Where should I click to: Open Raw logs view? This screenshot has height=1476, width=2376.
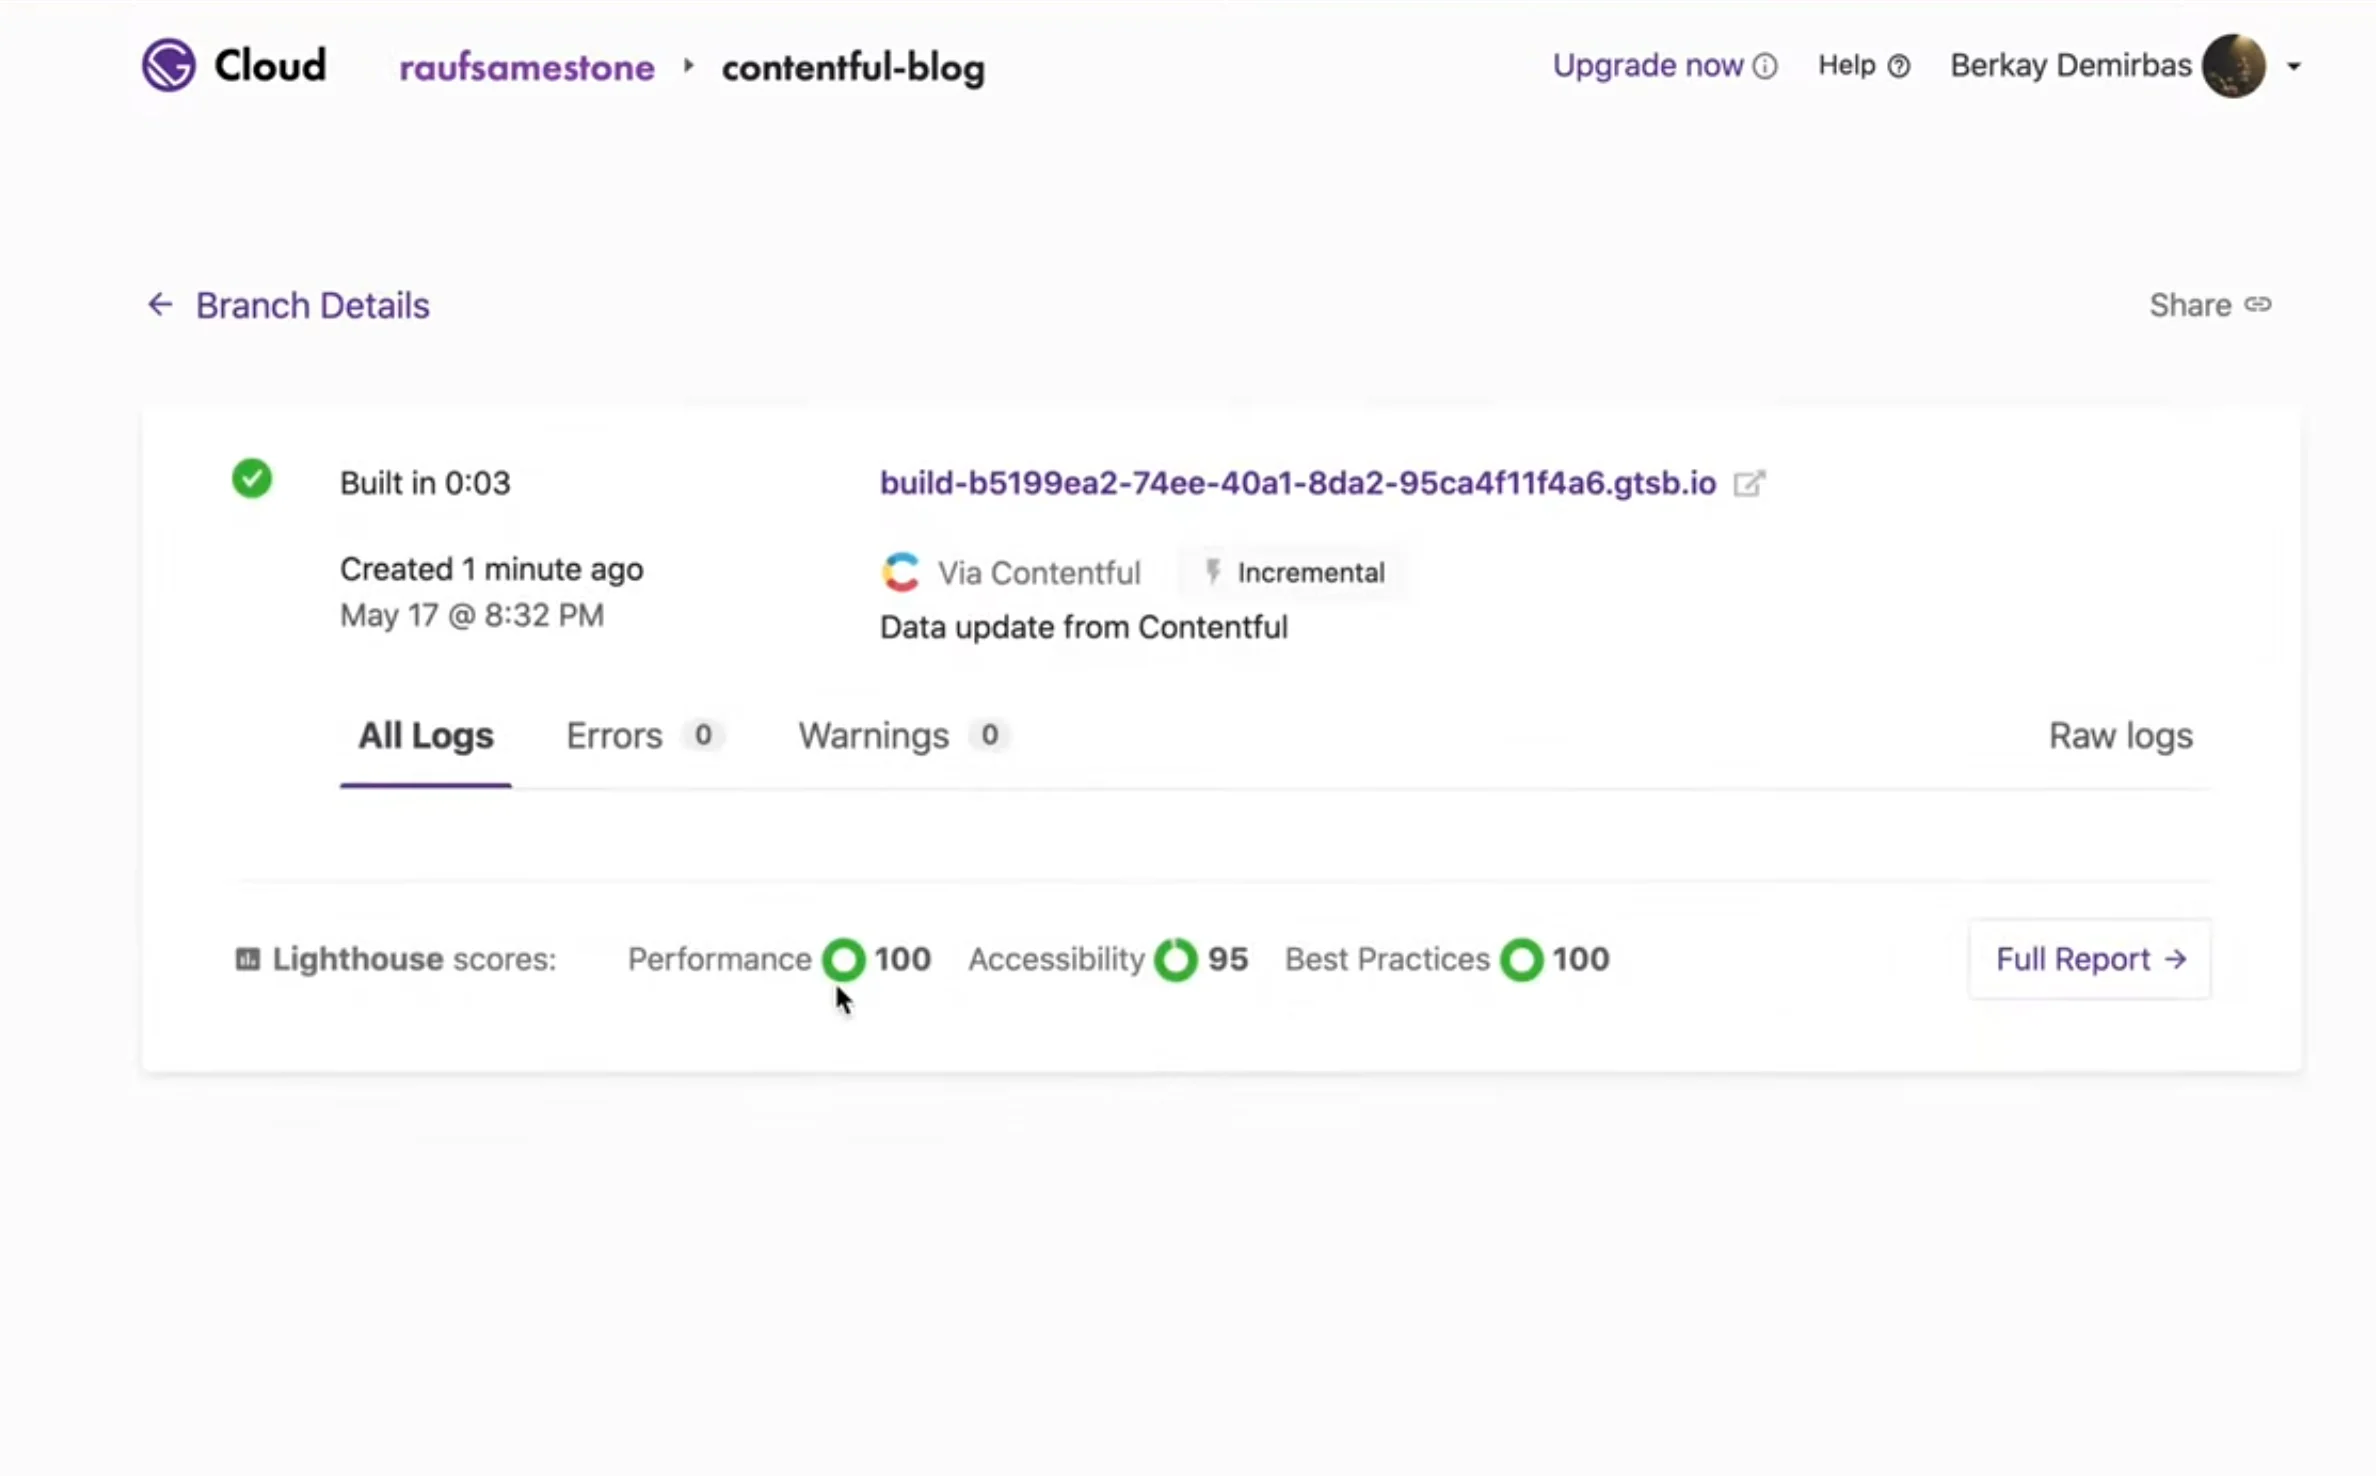pos(2120,736)
